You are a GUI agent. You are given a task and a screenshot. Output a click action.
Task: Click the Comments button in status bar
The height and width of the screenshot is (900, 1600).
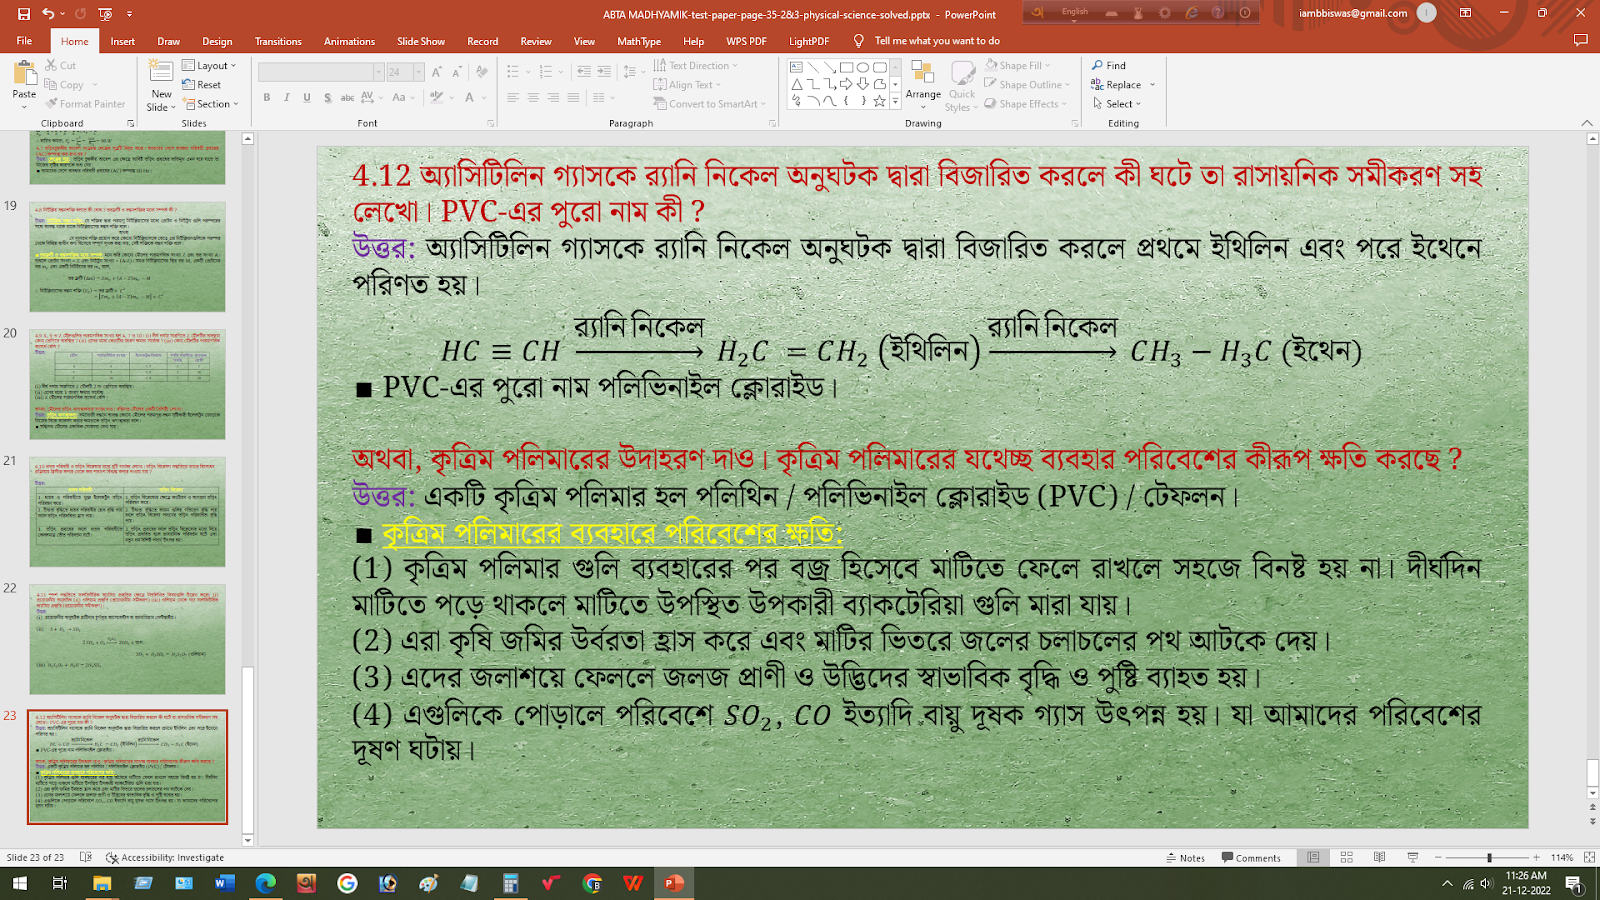point(1251,858)
